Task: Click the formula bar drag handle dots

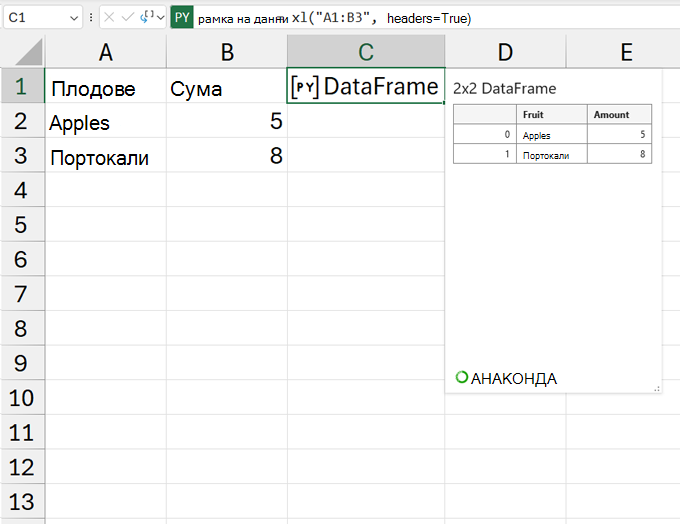Action: (x=91, y=17)
